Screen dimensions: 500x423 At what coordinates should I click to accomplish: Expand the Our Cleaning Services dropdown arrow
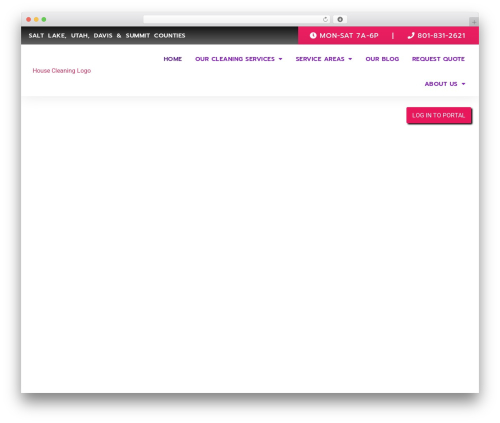coord(280,59)
